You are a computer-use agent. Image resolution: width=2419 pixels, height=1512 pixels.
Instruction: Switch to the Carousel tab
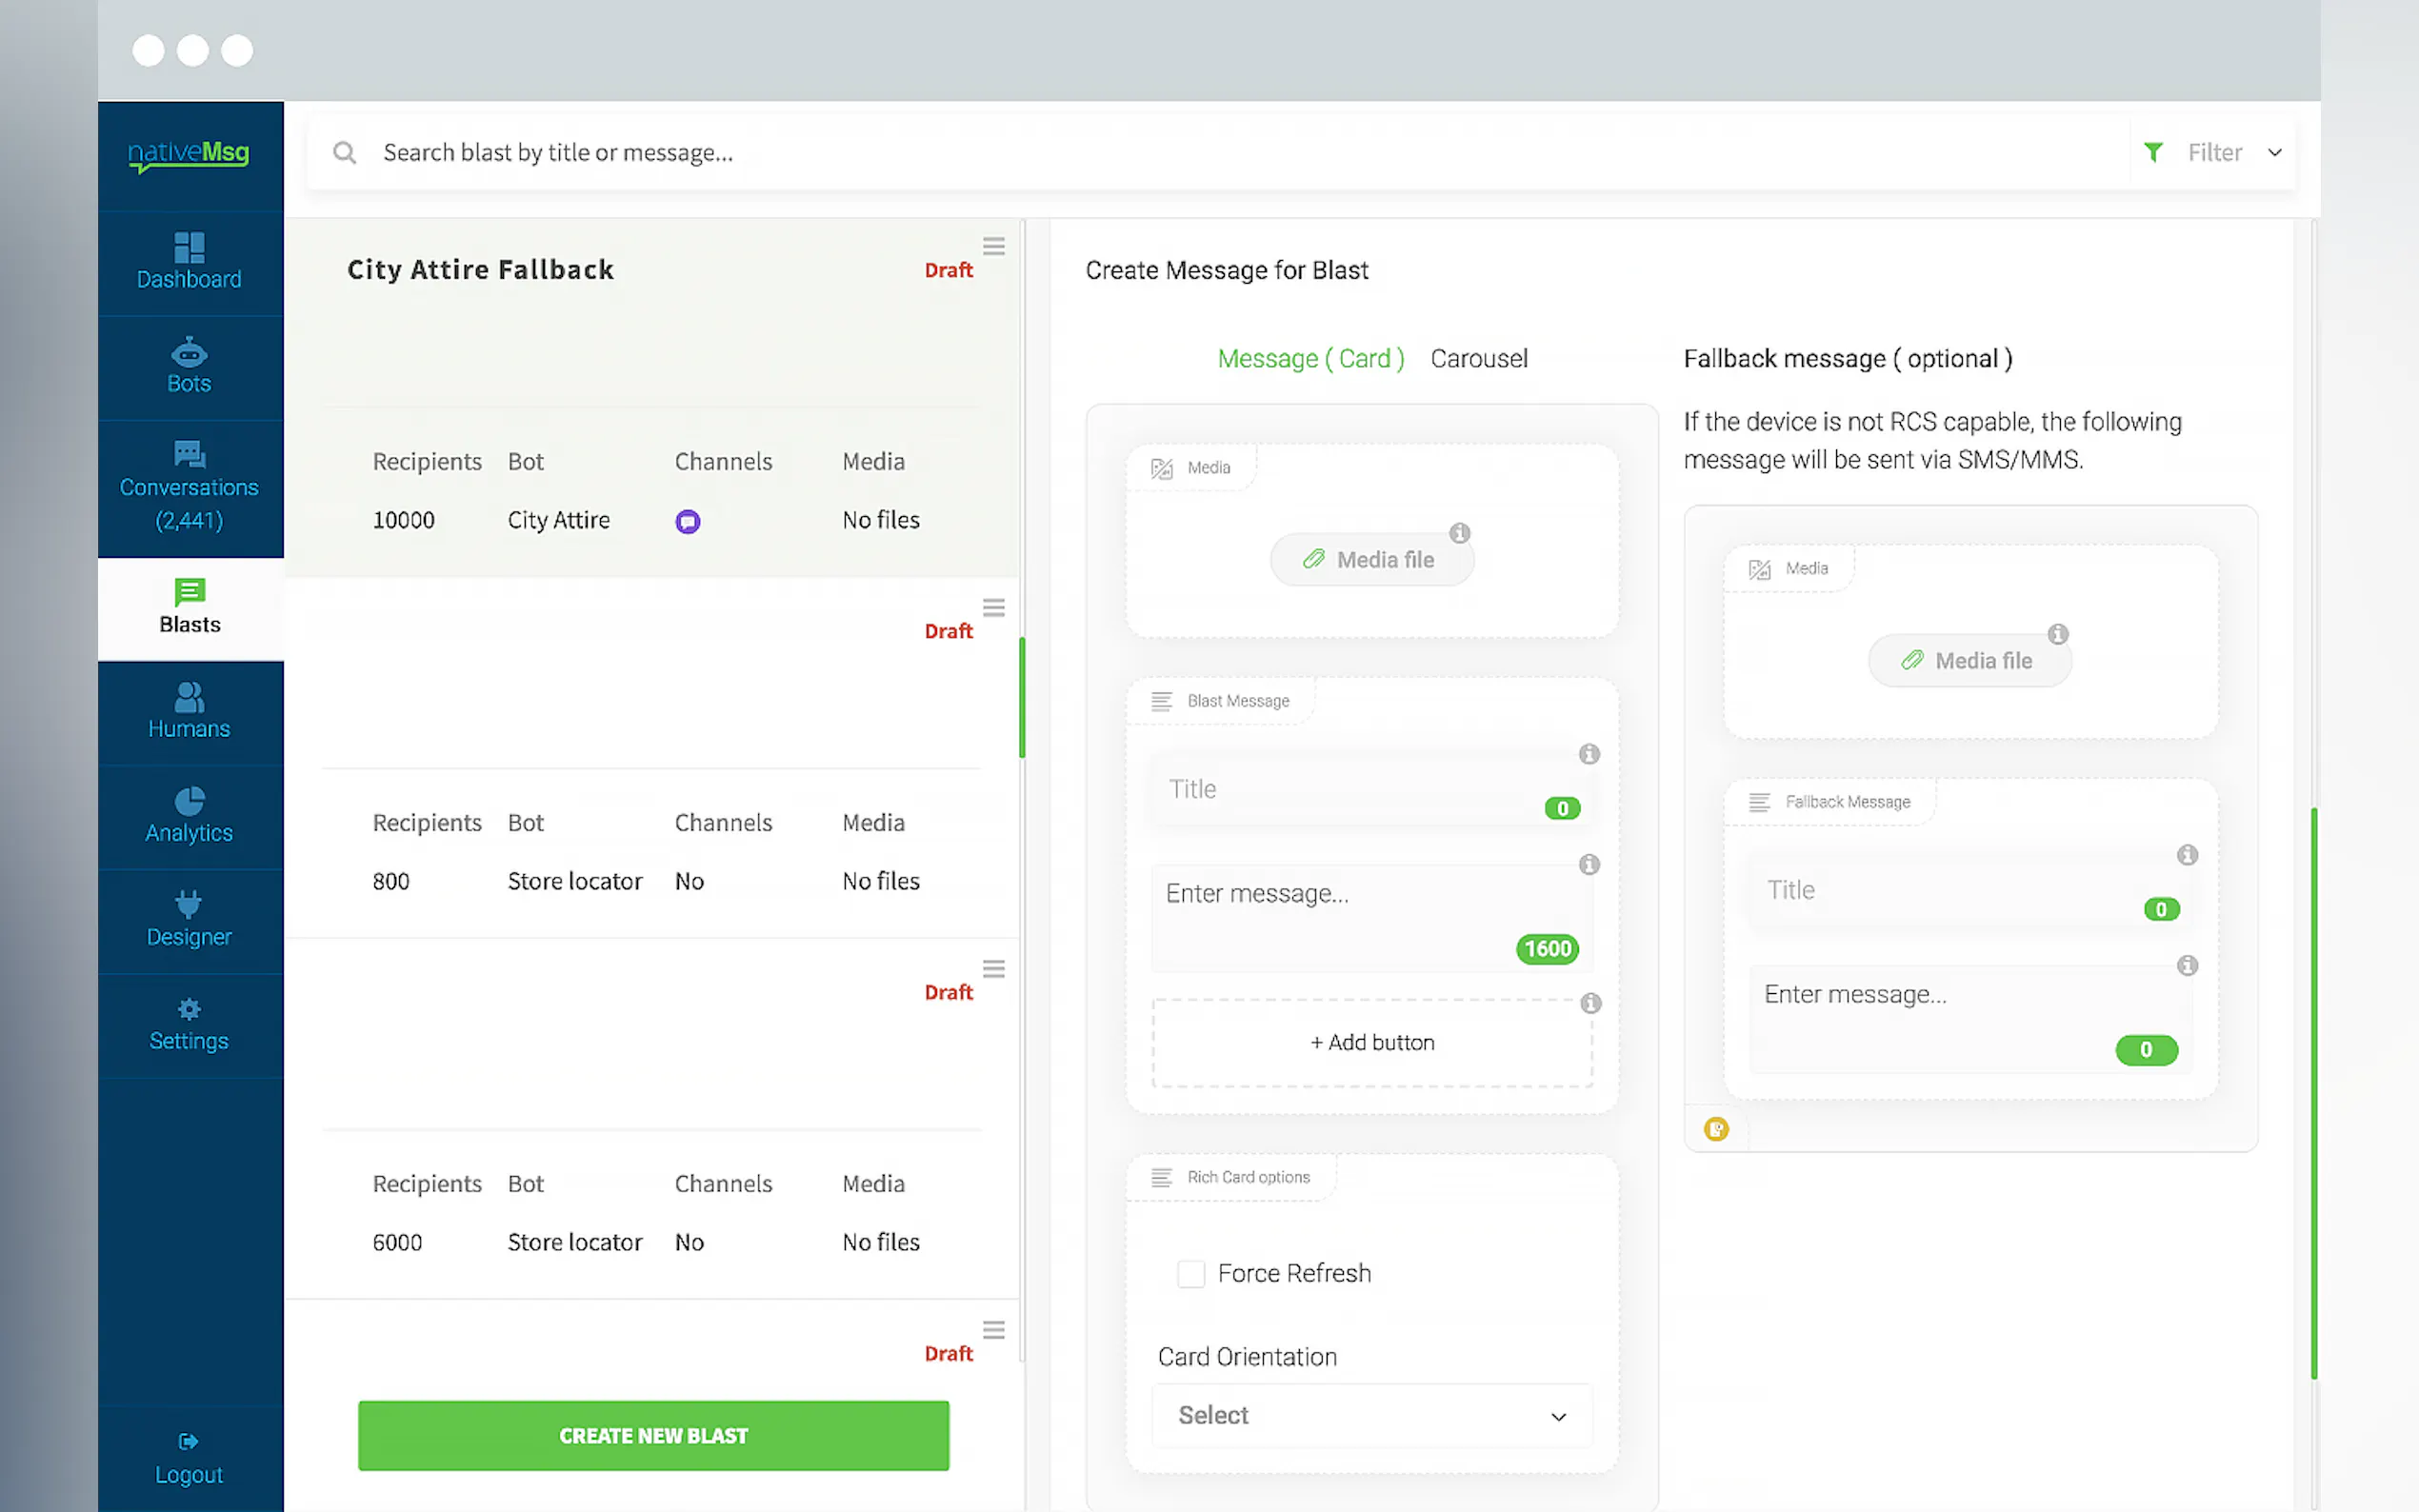[1478, 359]
